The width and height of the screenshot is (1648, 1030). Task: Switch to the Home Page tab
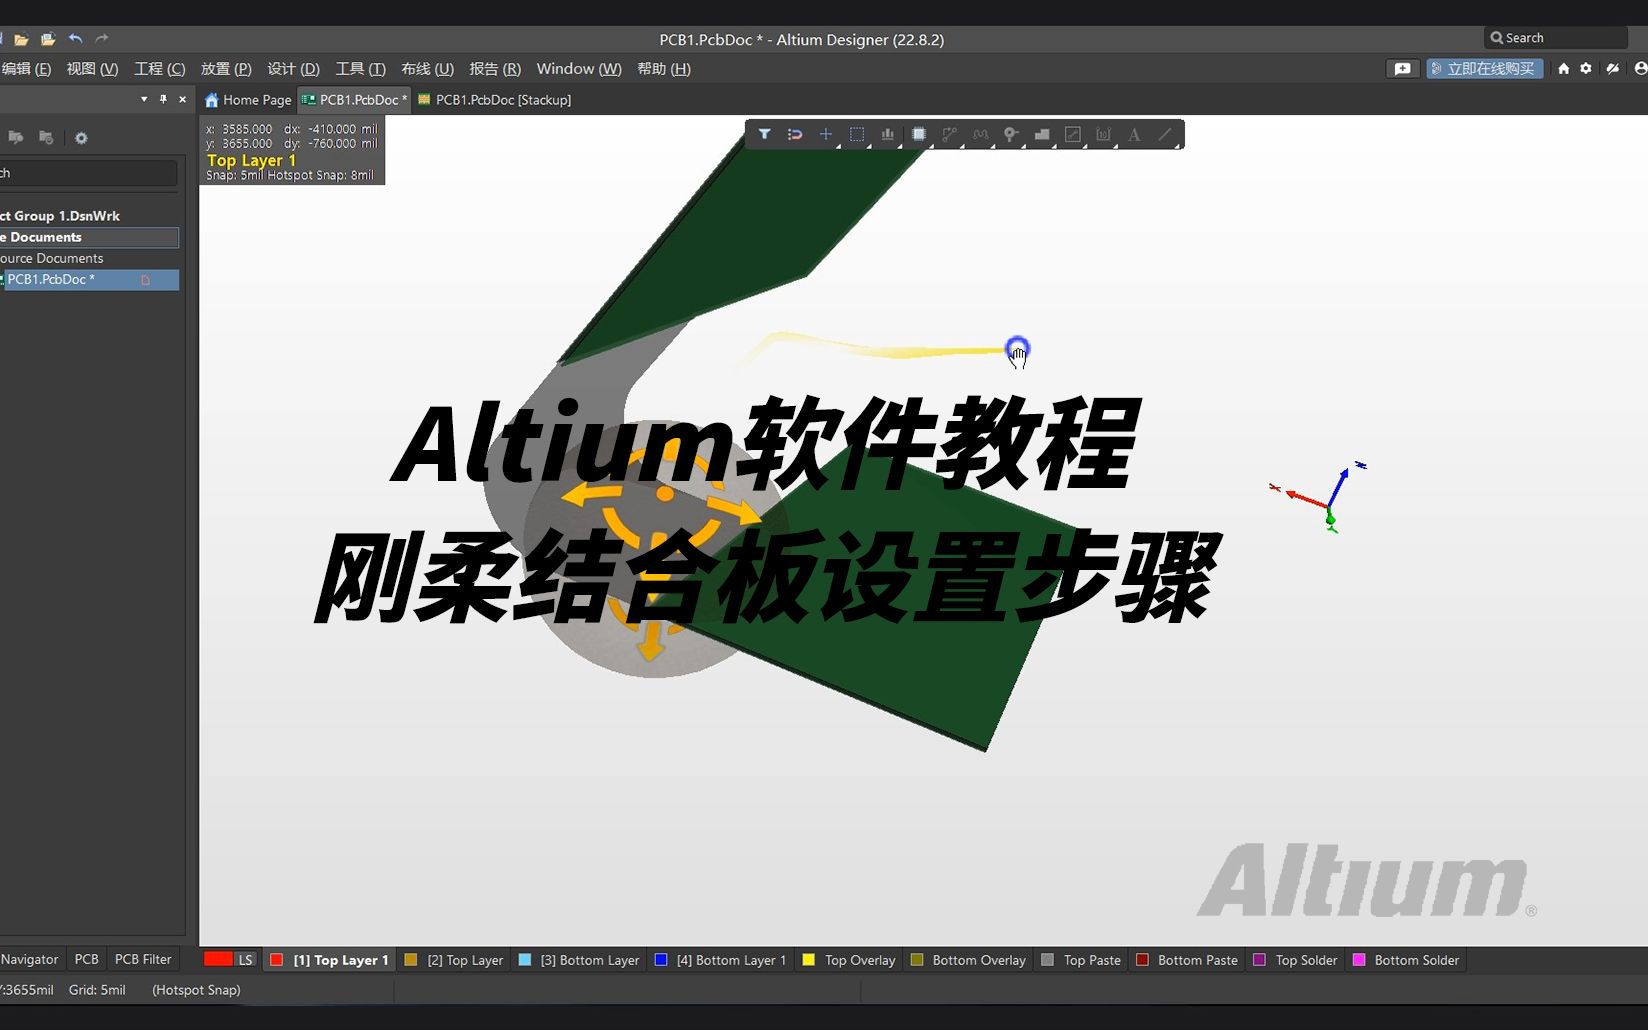point(248,100)
